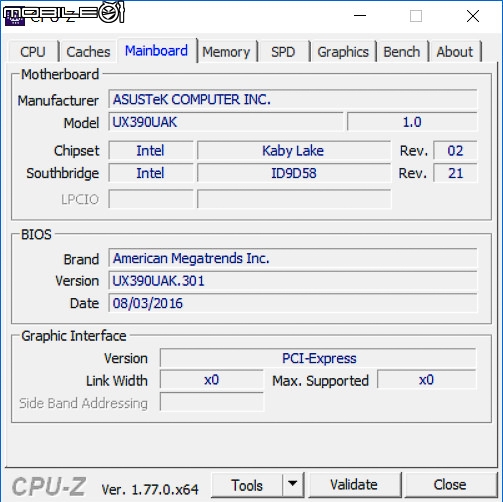Switch to the CPU tab
503x502 pixels.
tap(33, 52)
